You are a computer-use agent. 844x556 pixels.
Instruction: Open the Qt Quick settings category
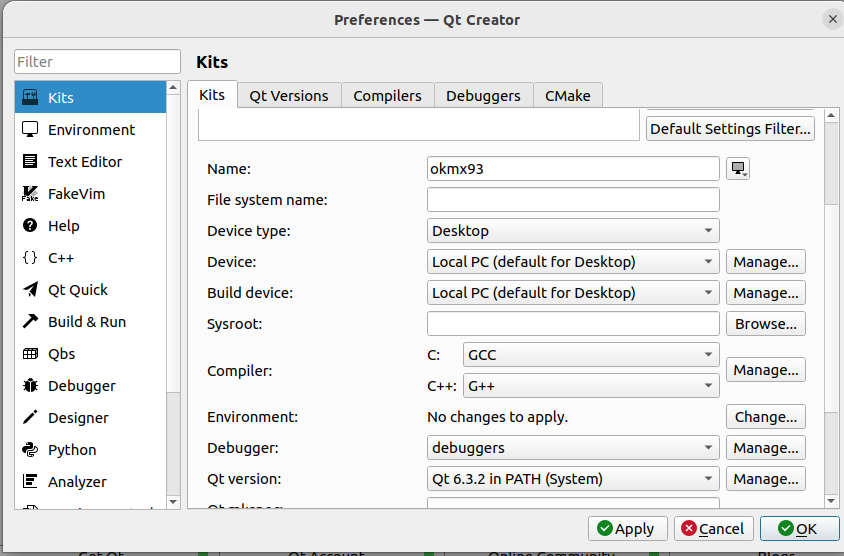click(x=77, y=290)
